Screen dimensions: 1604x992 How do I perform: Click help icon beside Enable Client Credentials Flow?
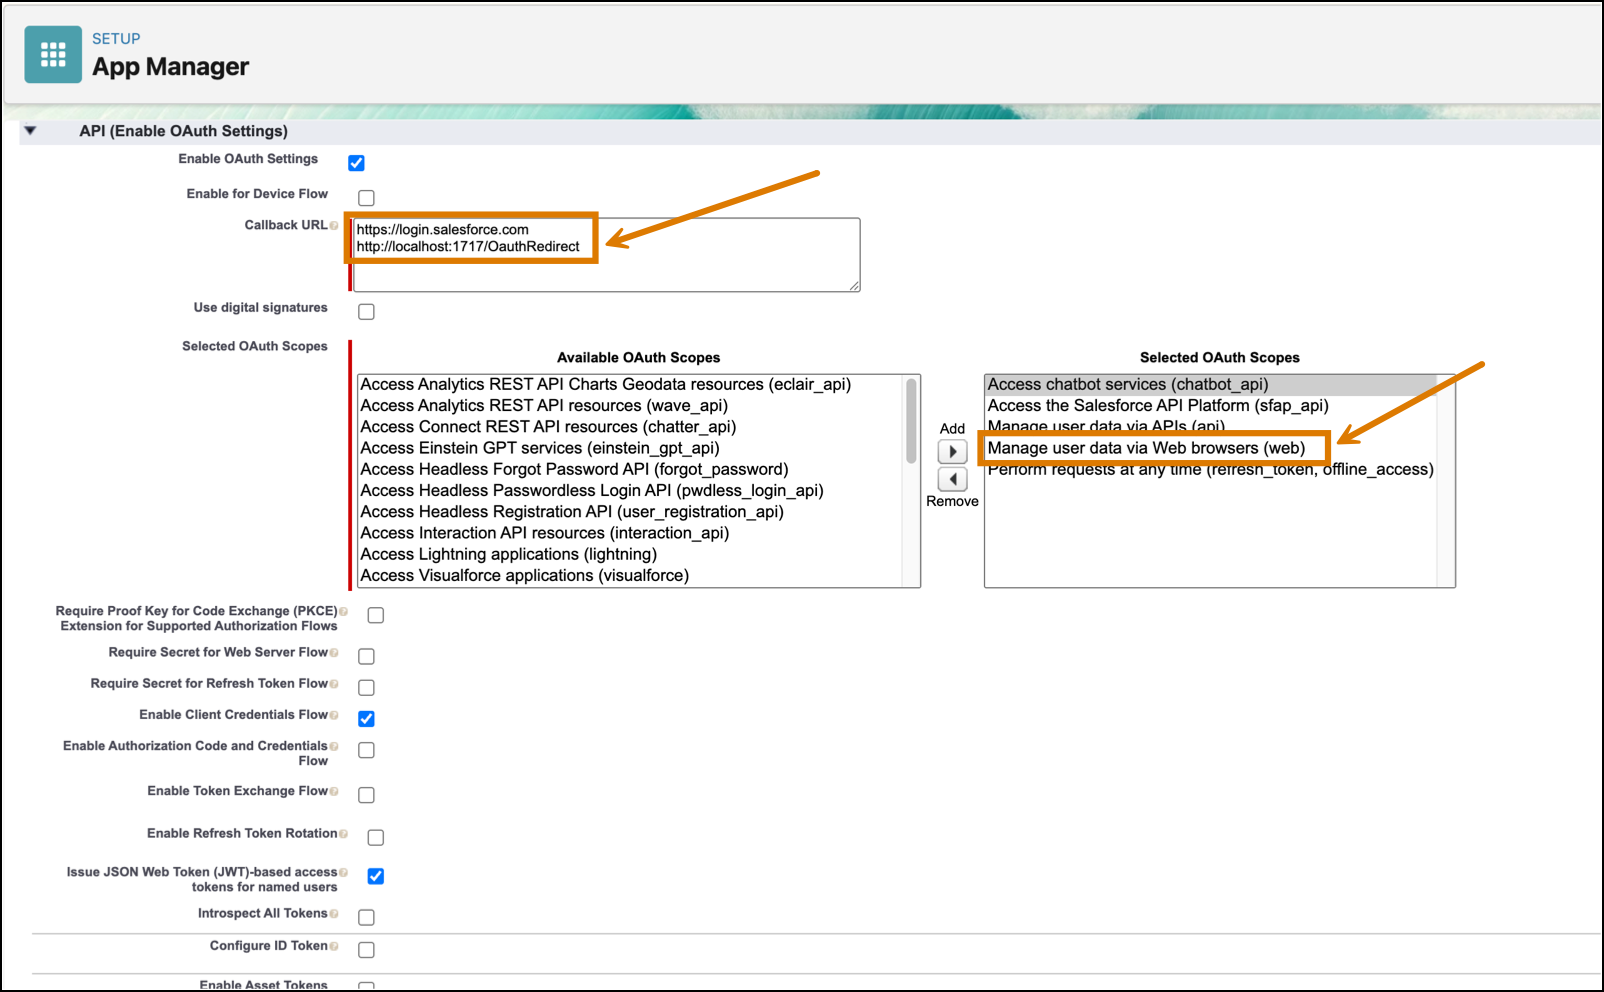point(334,715)
